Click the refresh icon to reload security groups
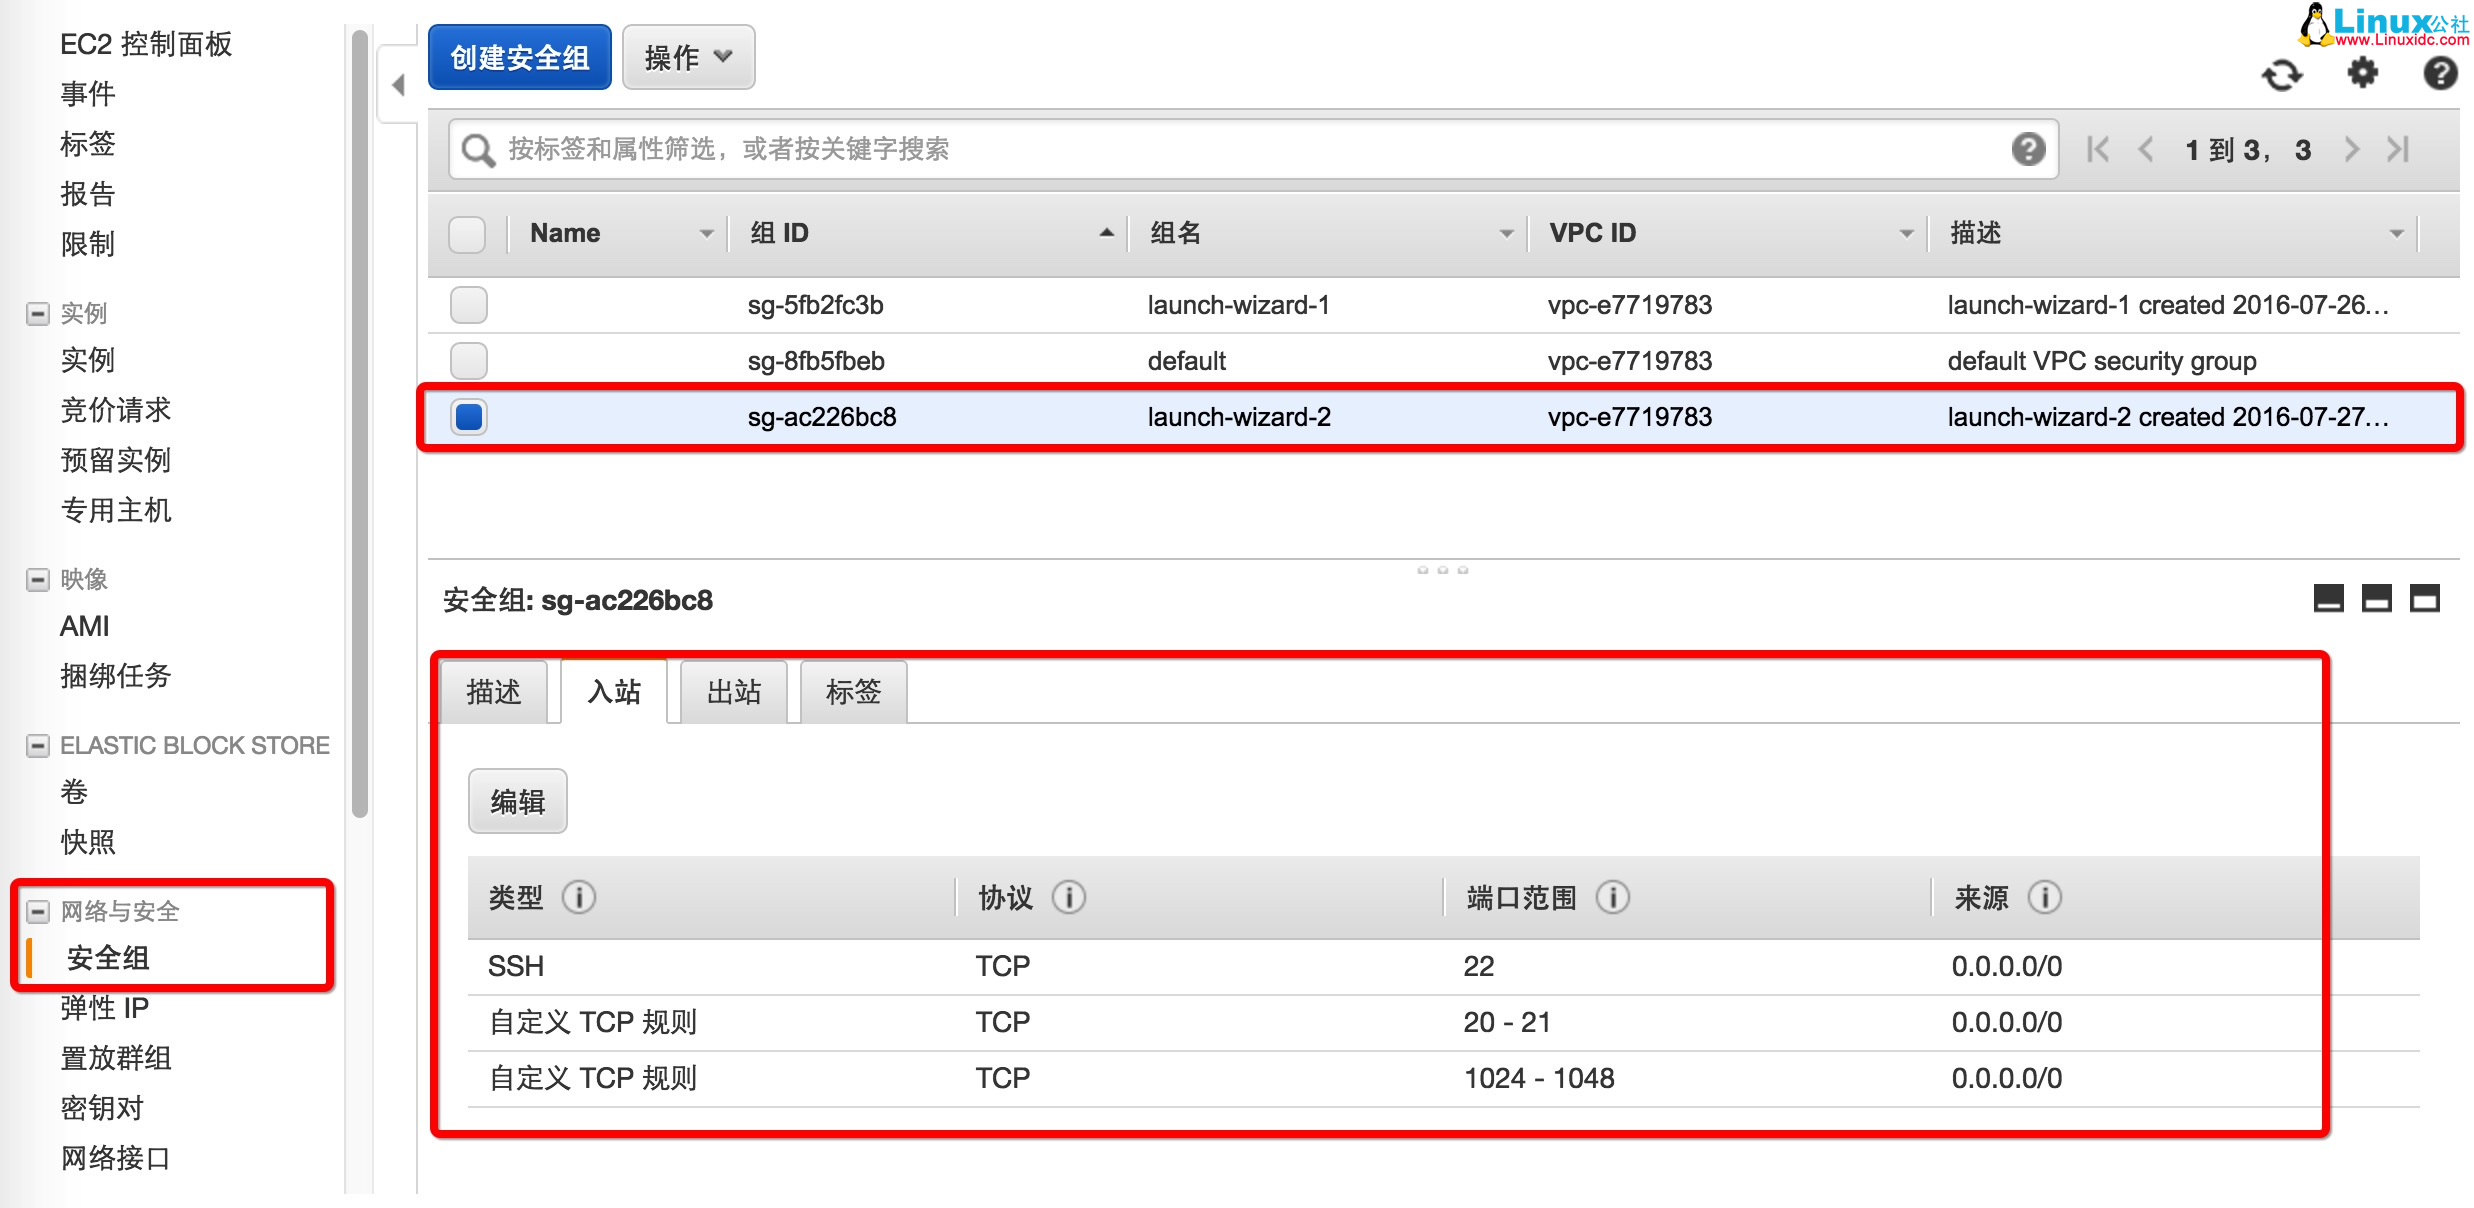The height and width of the screenshot is (1208, 2474). pyautogui.click(x=2283, y=74)
